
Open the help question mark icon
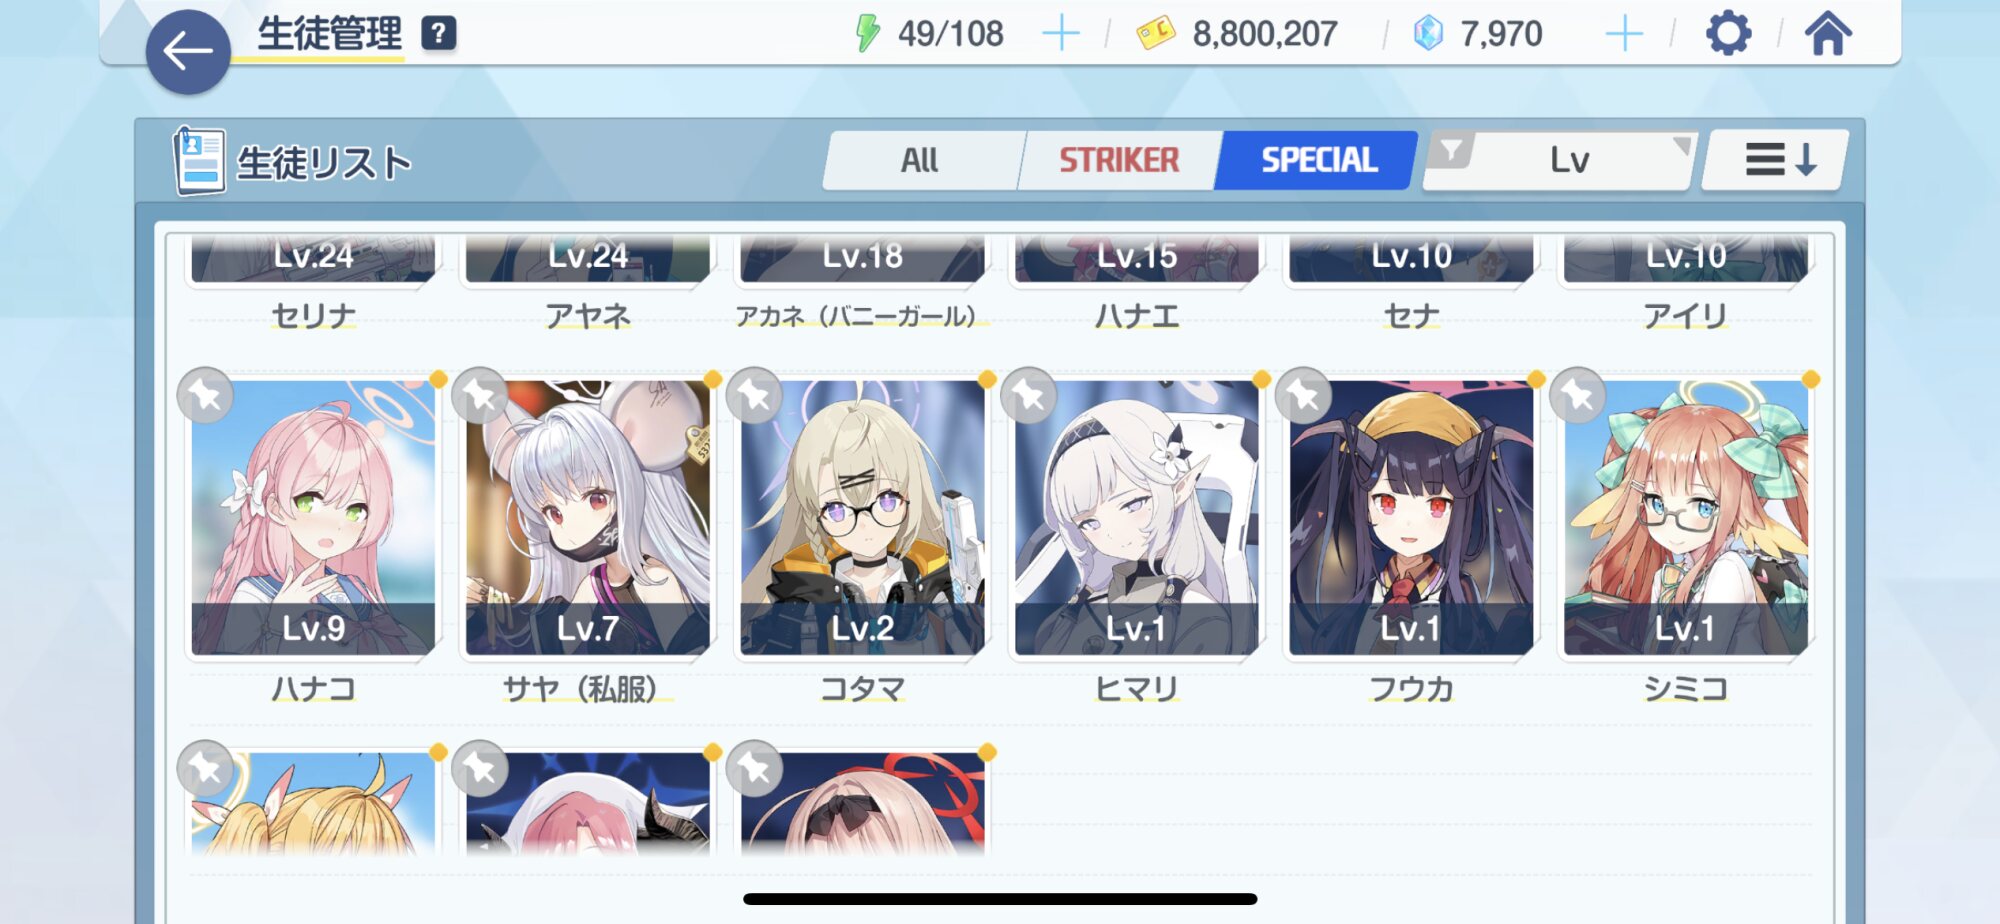pyautogui.click(x=438, y=34)
